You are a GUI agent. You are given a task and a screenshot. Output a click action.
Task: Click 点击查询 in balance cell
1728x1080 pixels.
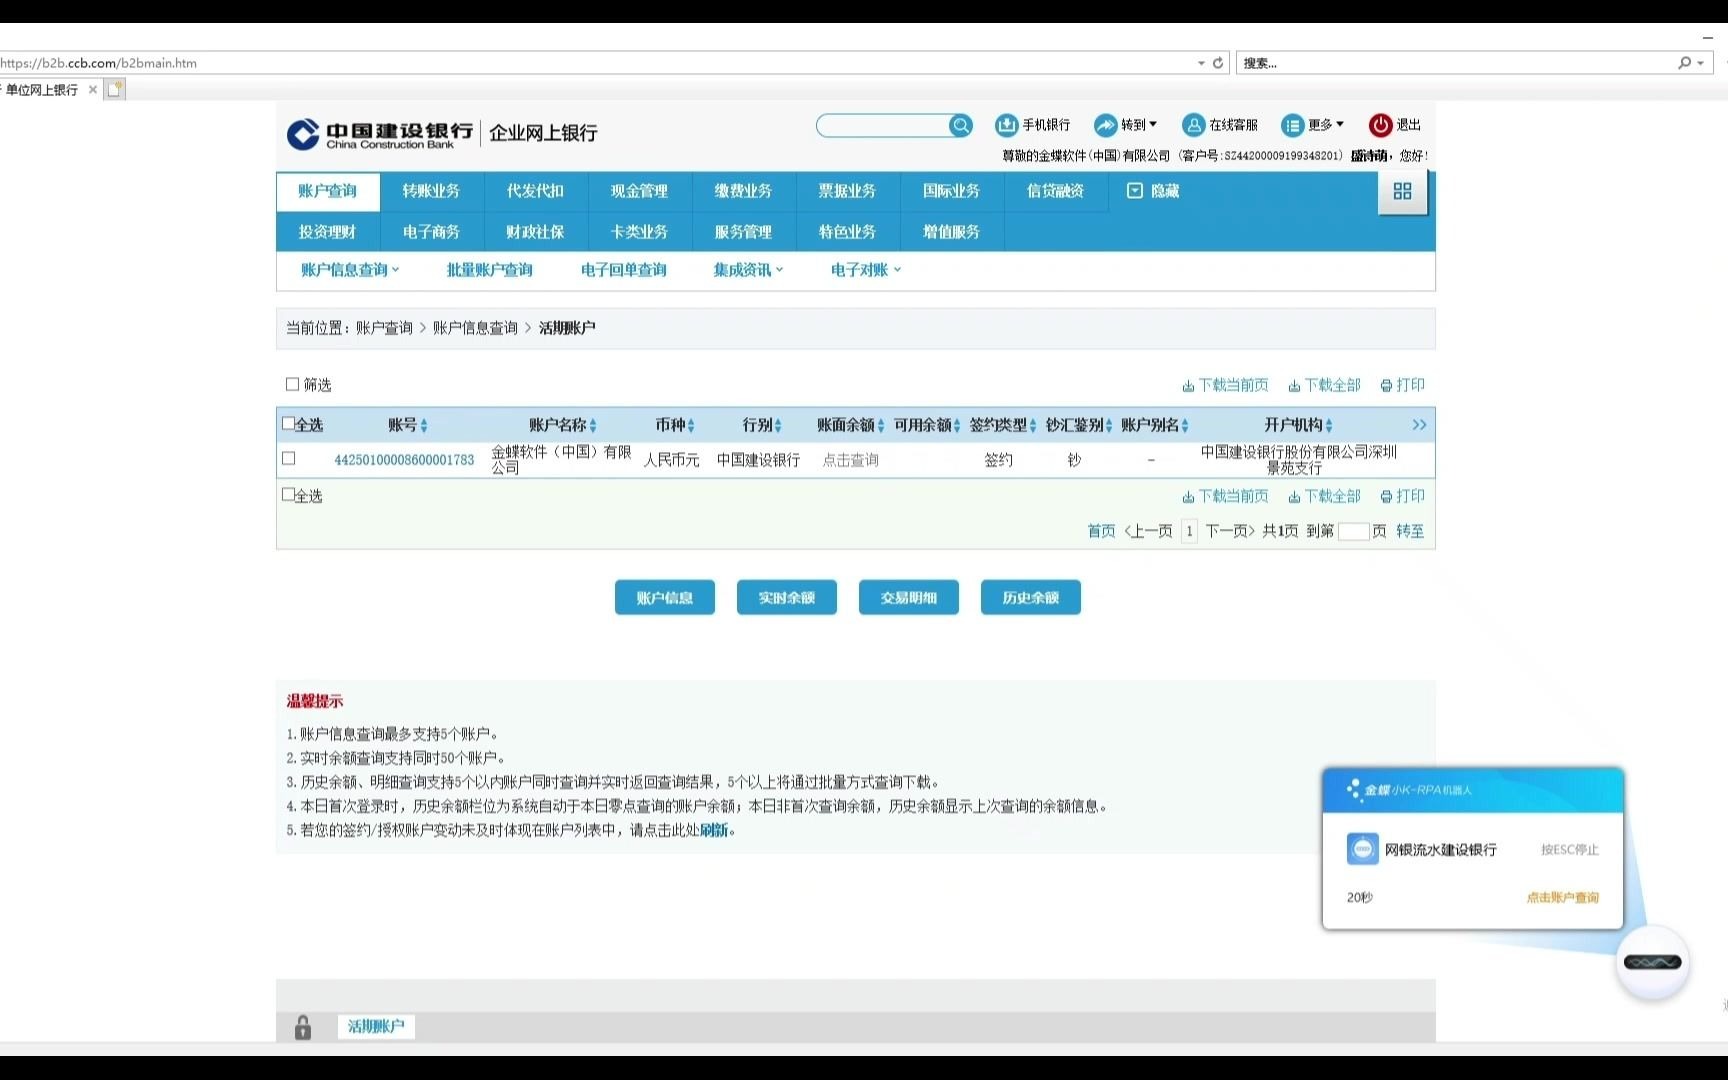click(850, 460)
